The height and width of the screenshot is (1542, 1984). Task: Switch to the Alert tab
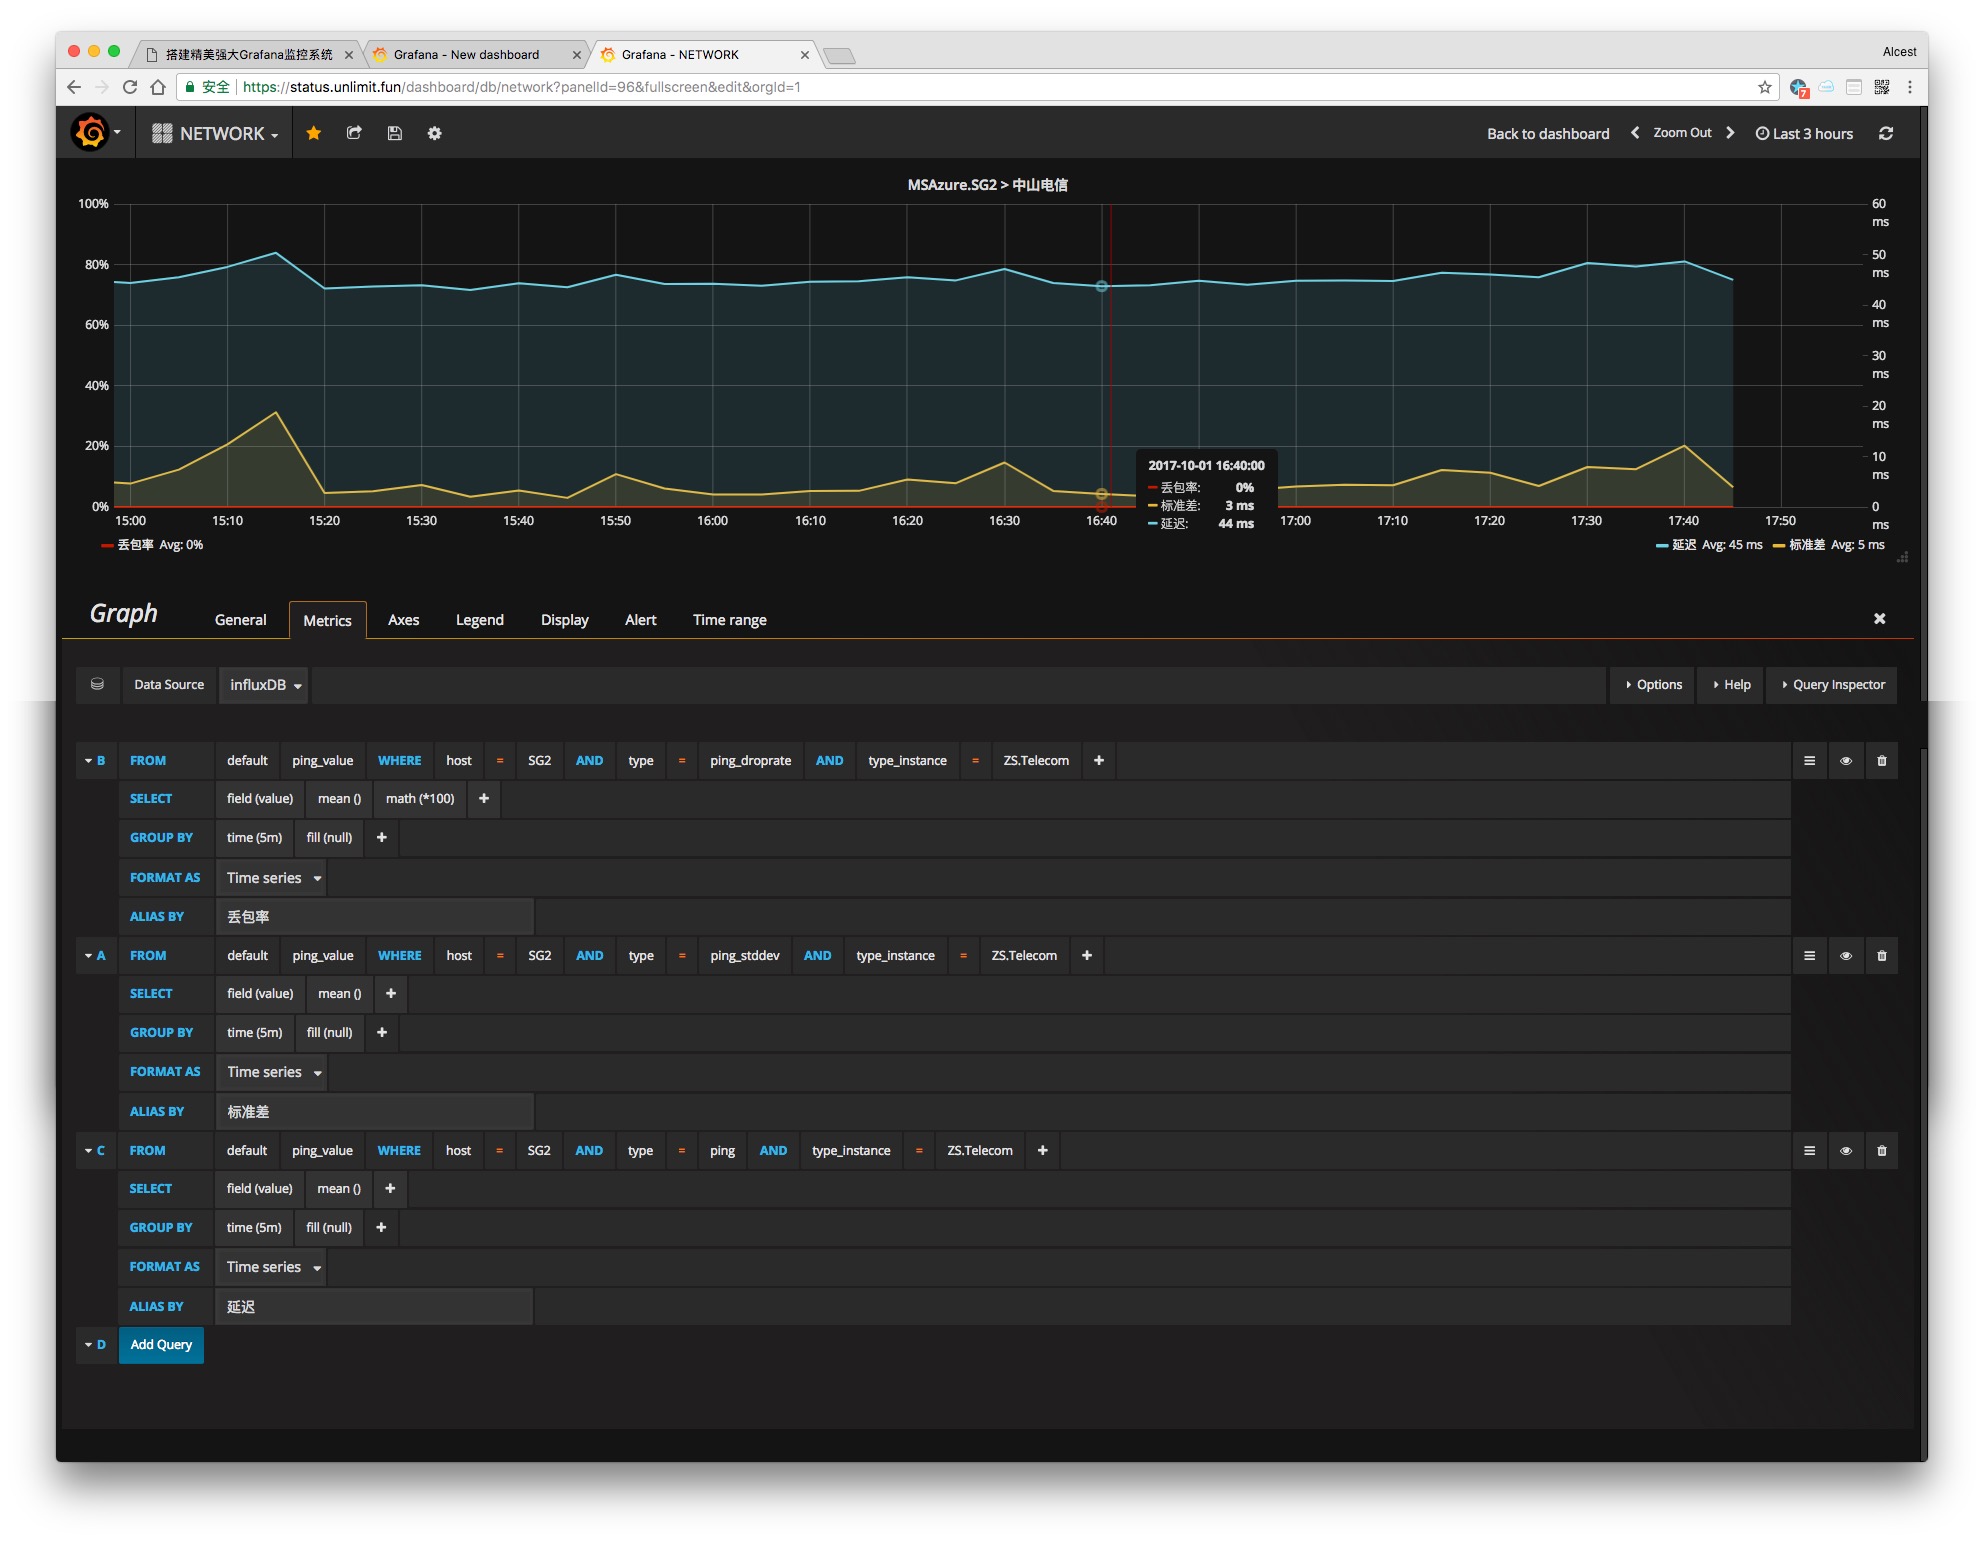pos(641,620)
